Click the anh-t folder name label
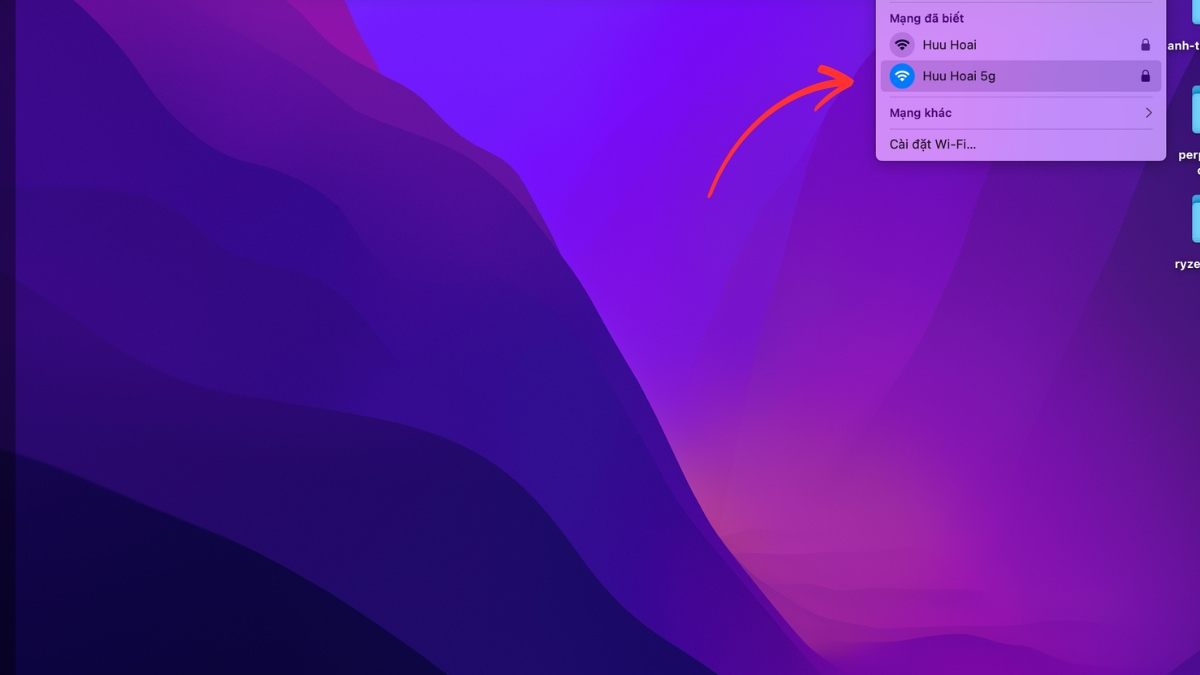1200x675 pixels. (x=1185, y=46)
